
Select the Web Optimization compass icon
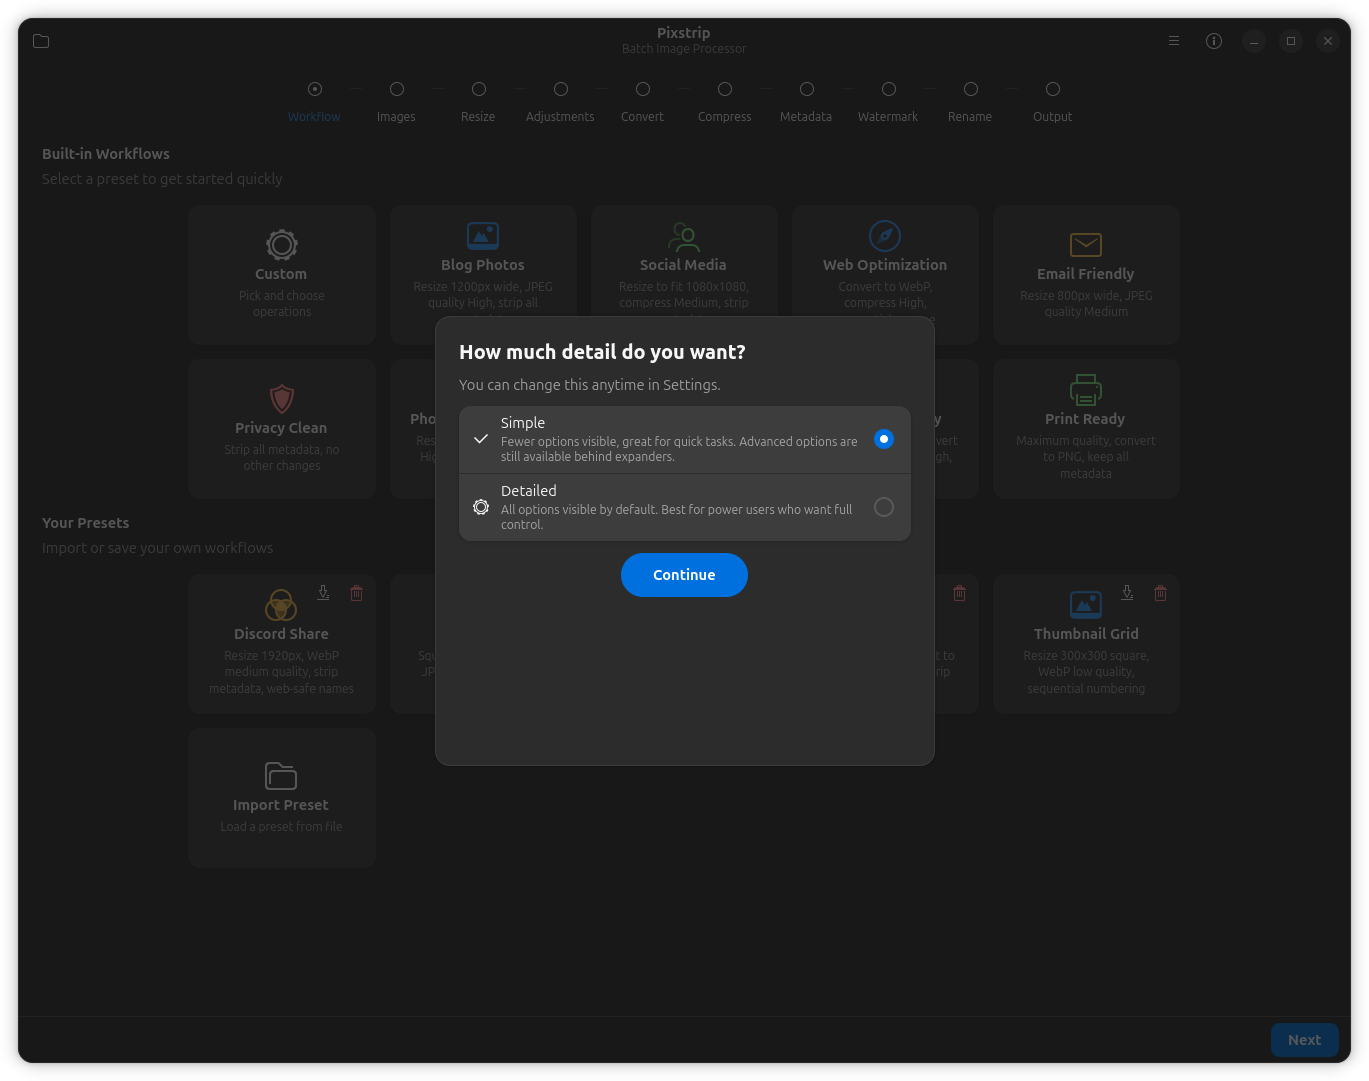click(x=884, y=236)
